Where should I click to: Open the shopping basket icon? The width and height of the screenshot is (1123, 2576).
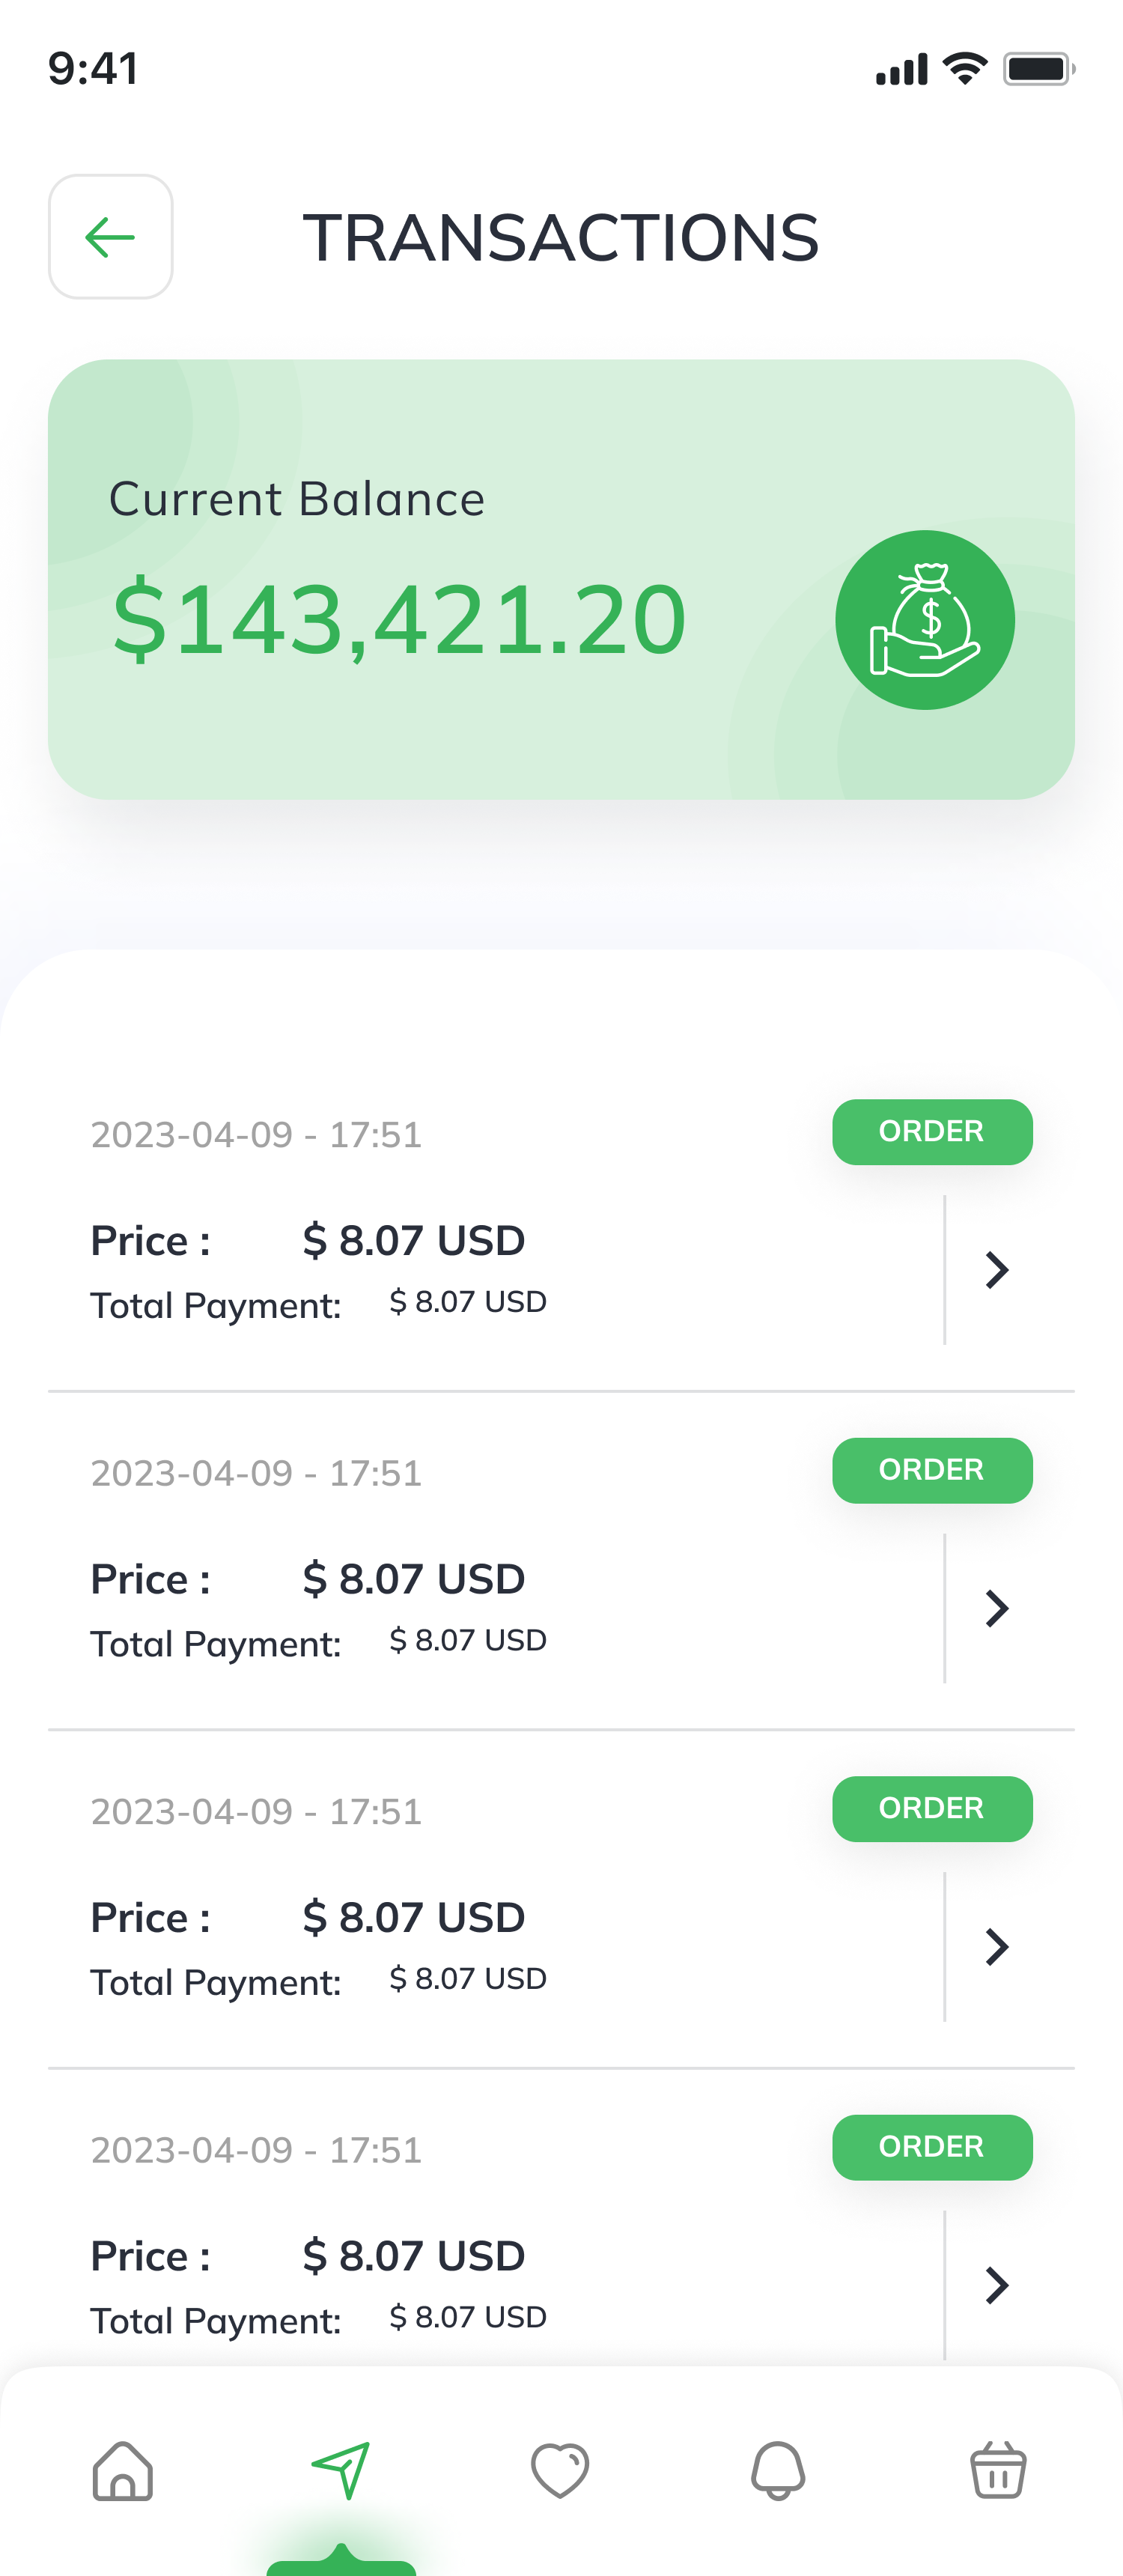click(x=997, y=2470)
